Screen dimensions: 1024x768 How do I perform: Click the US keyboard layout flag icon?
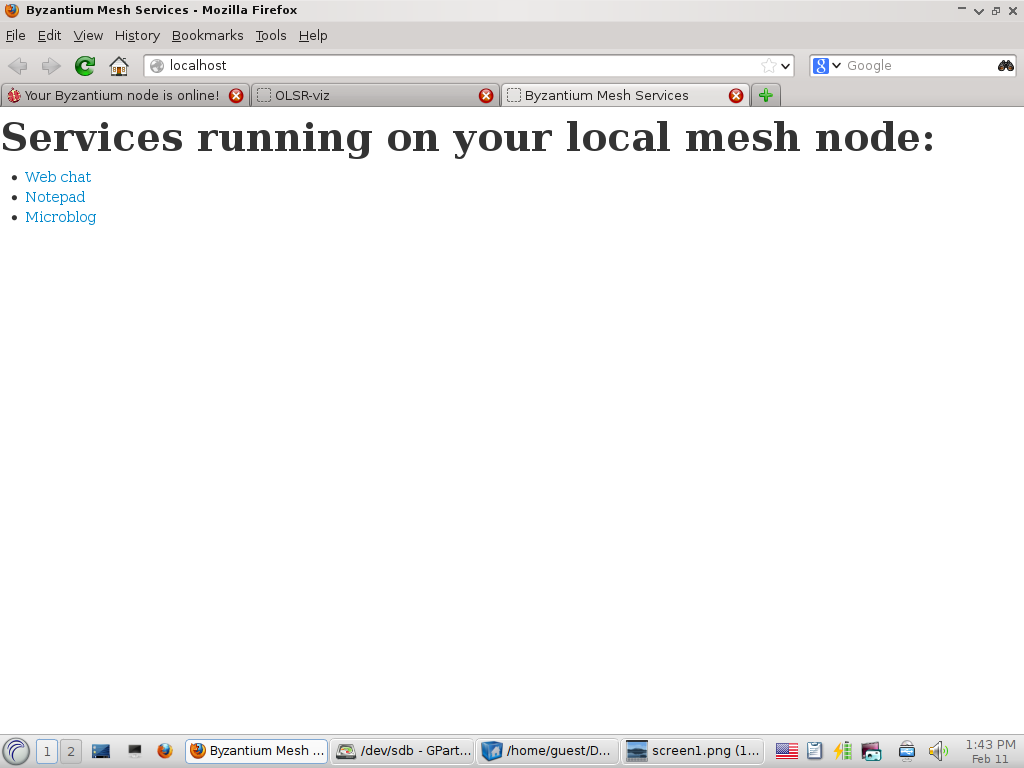786,750
